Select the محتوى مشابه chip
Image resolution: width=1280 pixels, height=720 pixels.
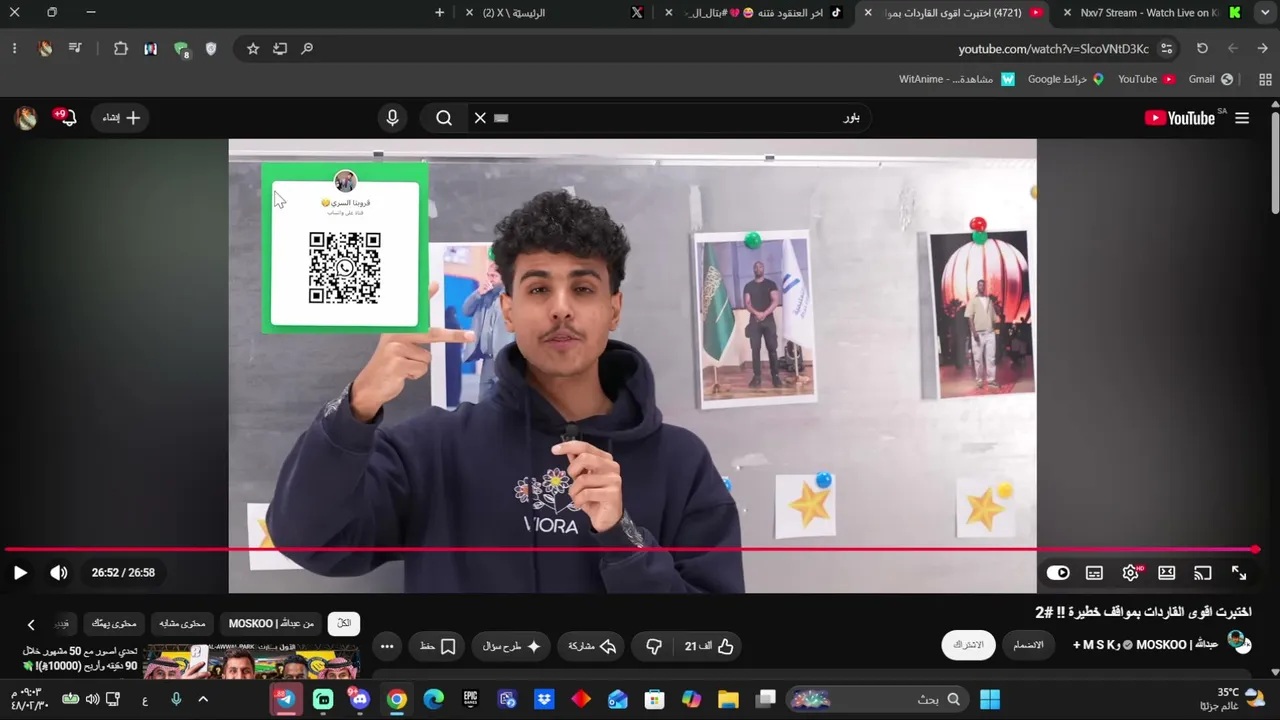[182, 624]
